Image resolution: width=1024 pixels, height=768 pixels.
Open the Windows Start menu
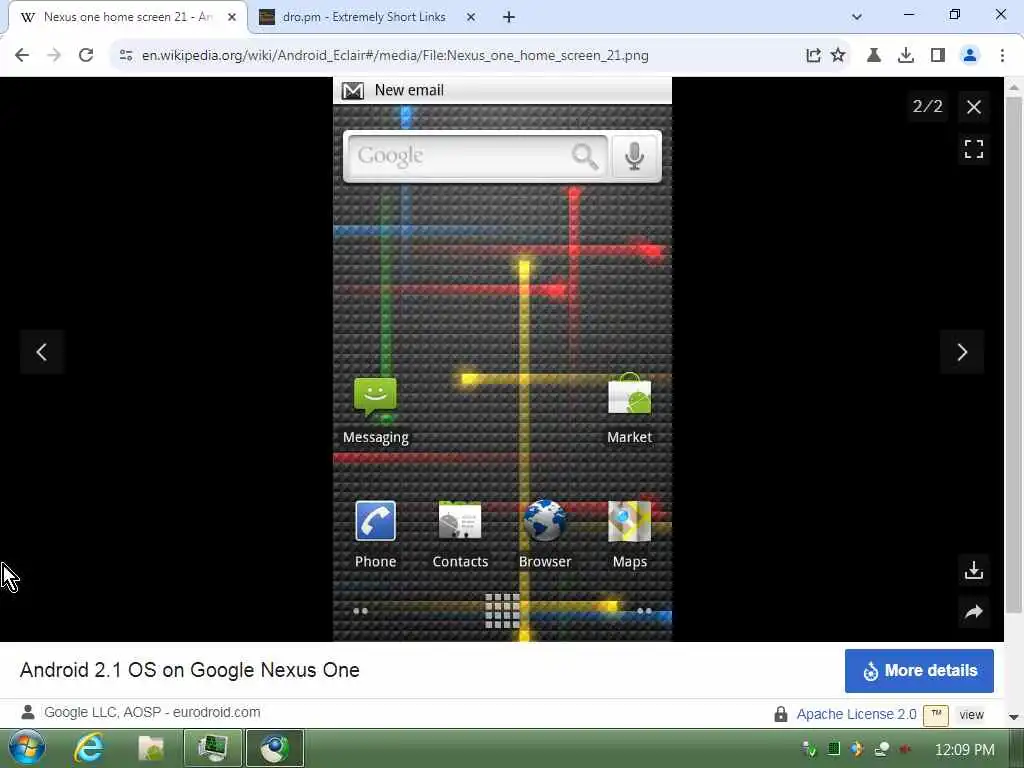(27, 748)
